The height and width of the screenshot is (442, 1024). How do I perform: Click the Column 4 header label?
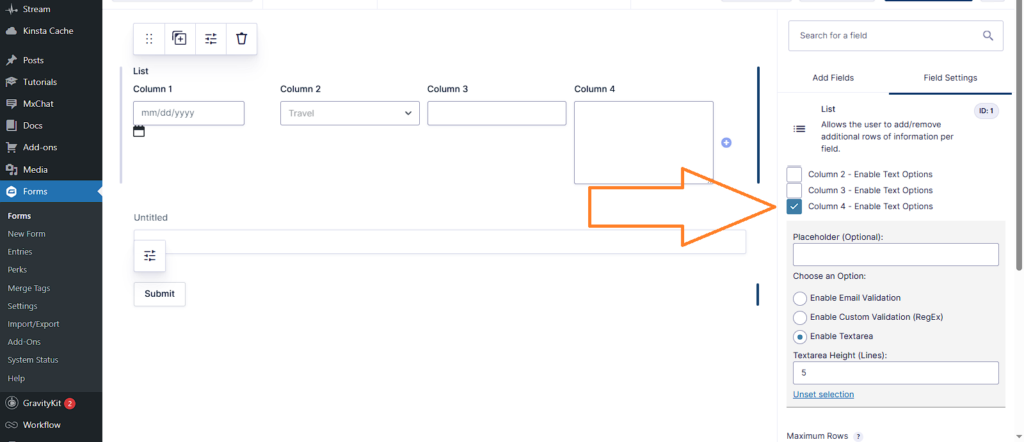coord(594,89)
